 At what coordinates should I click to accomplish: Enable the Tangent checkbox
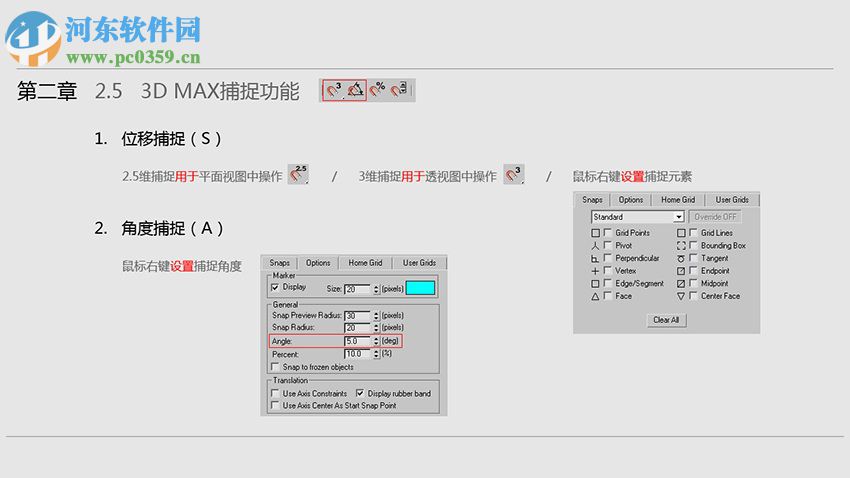click(693, 258)
